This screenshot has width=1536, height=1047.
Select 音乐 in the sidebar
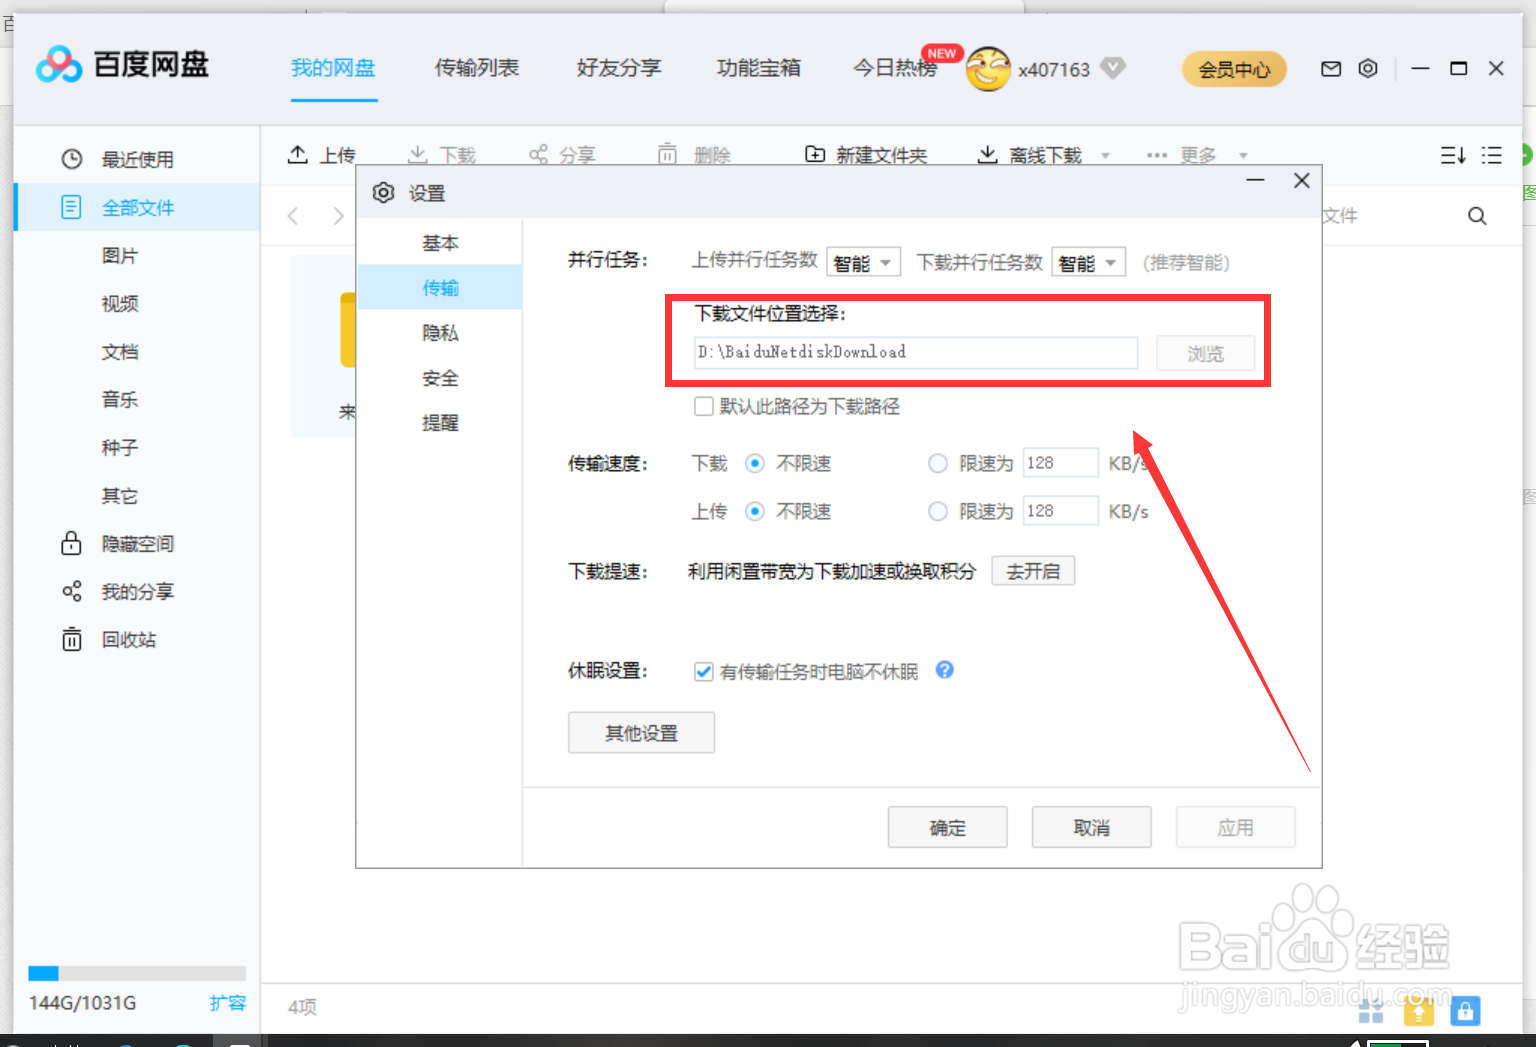click(x=120, y=399)
